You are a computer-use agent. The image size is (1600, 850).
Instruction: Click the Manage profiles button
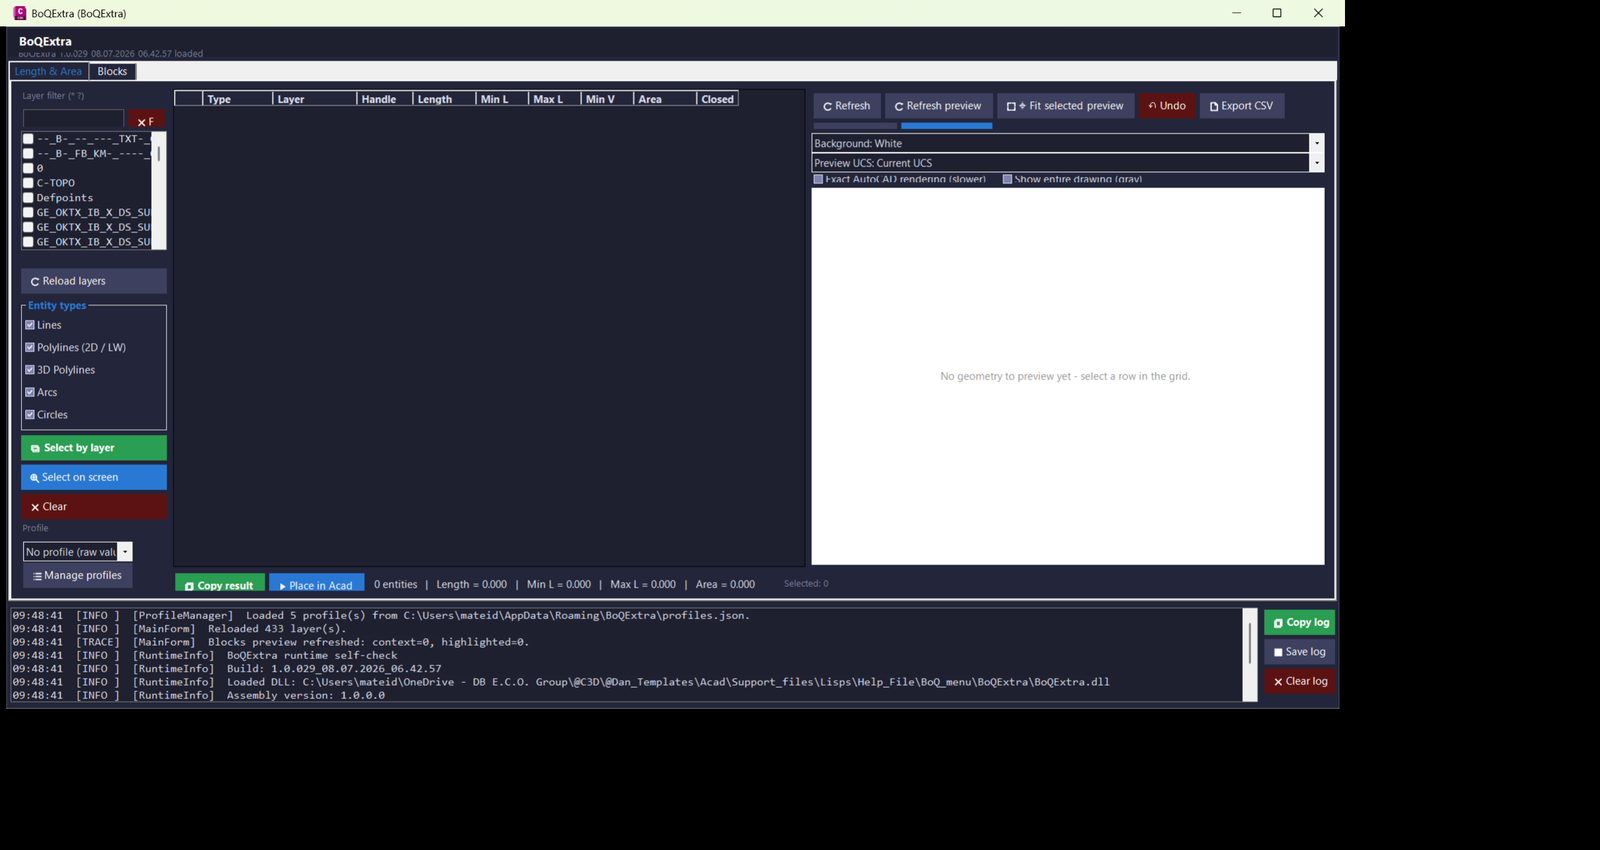pos(78,575)
